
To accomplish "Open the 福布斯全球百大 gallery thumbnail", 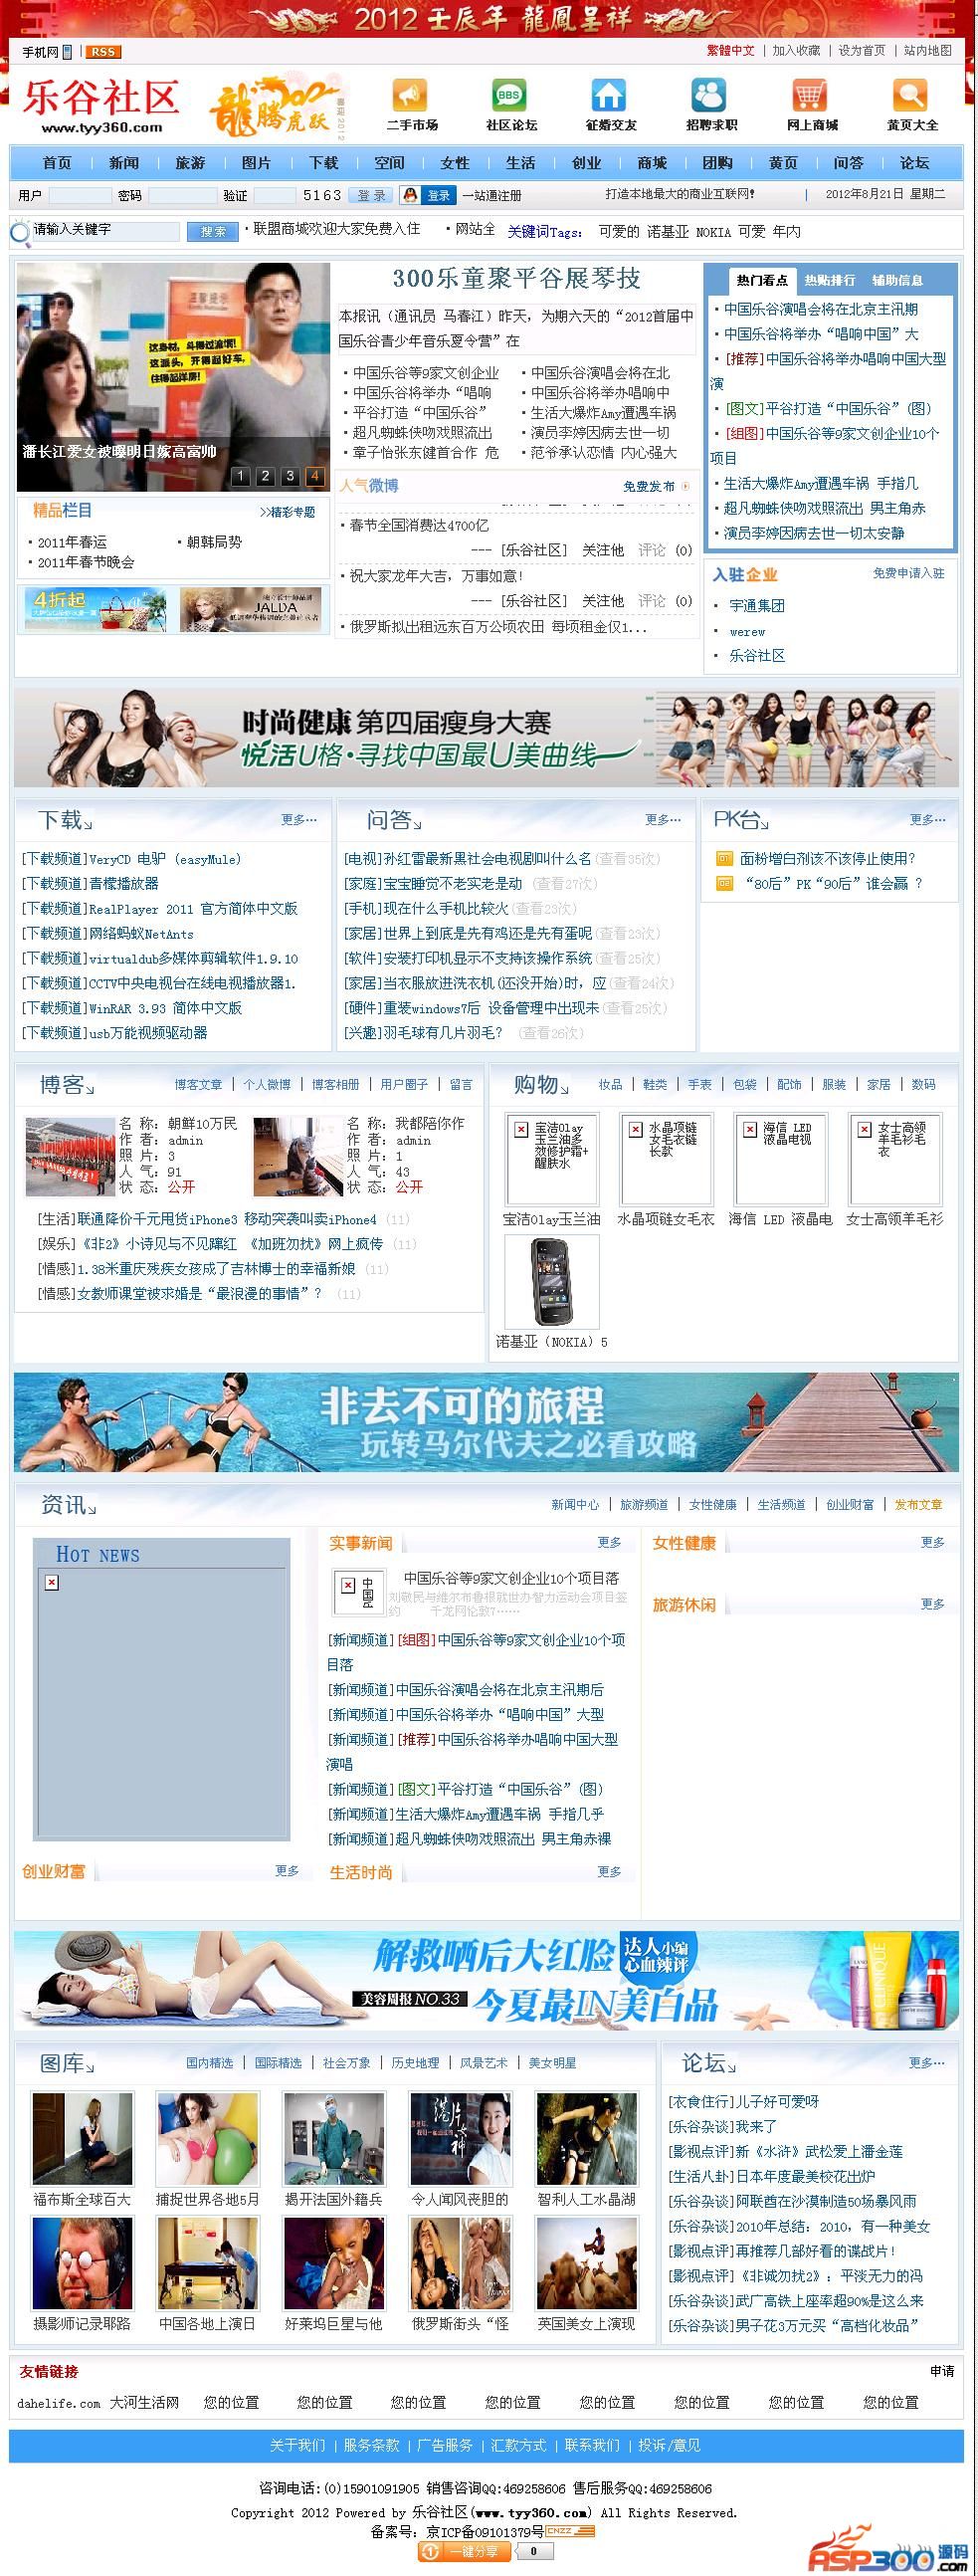I will tap(82, 2138).
